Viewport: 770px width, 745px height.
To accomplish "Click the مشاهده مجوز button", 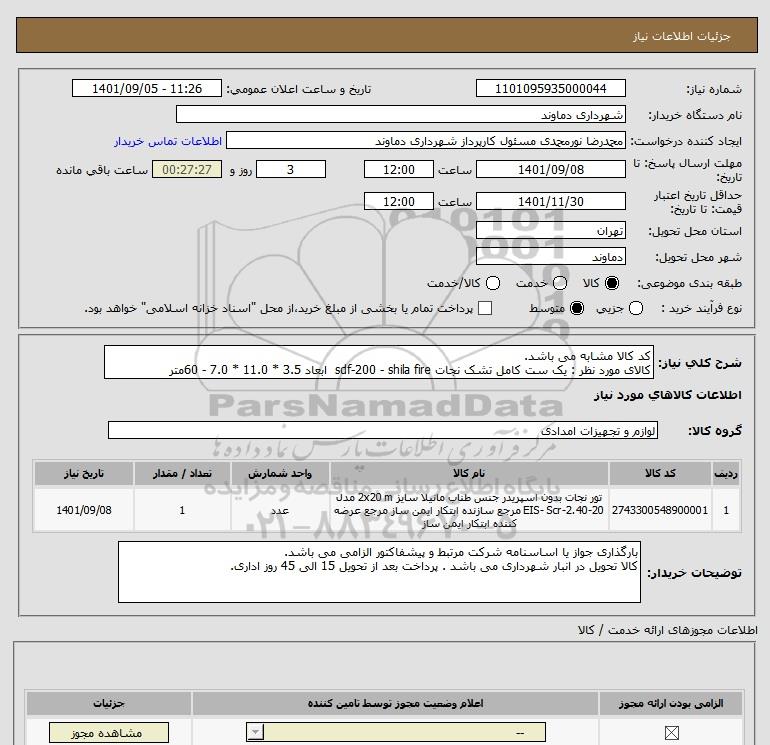I will [x=109, y=733].
